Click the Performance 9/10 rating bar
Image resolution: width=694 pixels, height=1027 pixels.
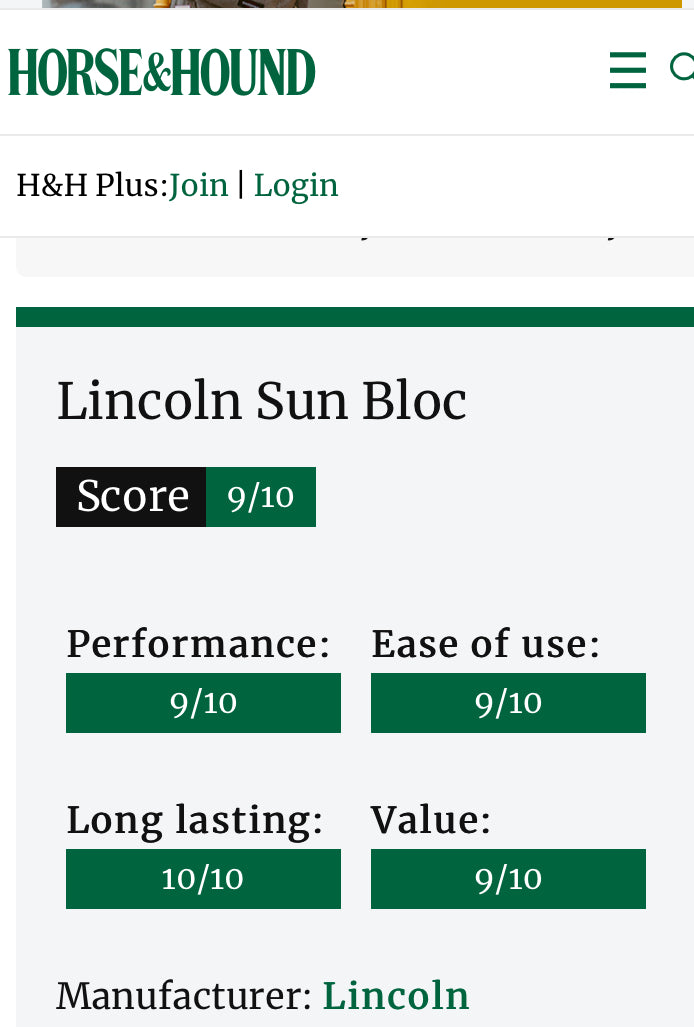(203, 703)
